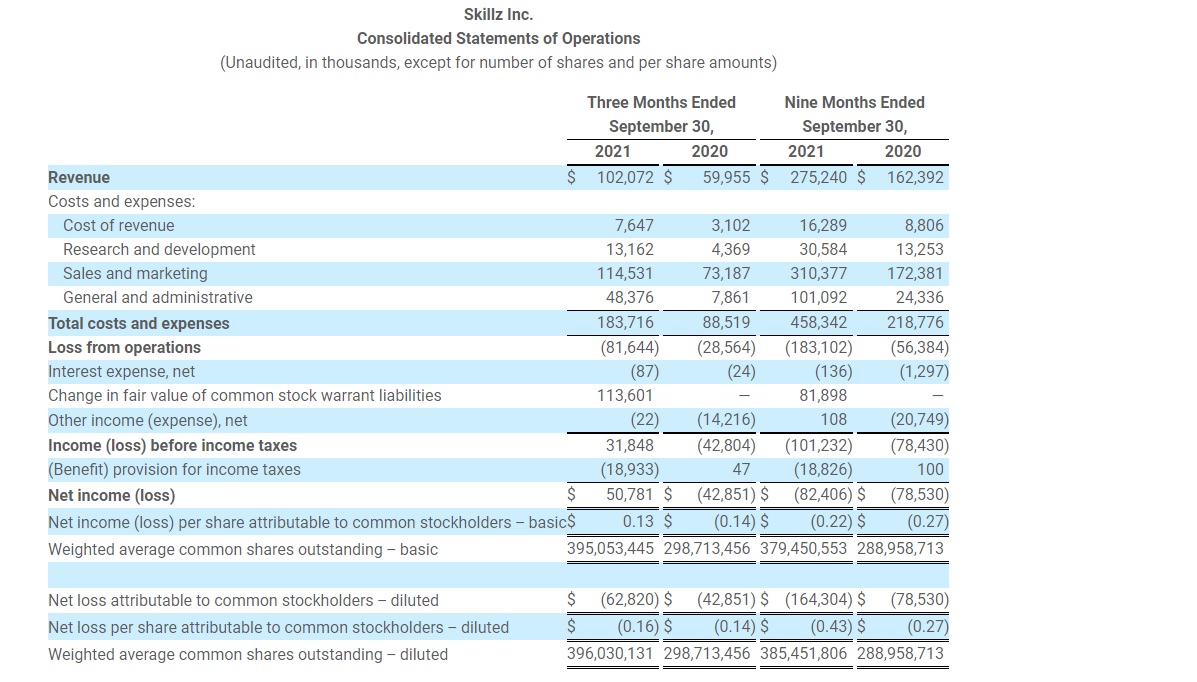1197x682 pixels.
Task: Click warrant fair value change 113,601
Action: pos(625,396)
